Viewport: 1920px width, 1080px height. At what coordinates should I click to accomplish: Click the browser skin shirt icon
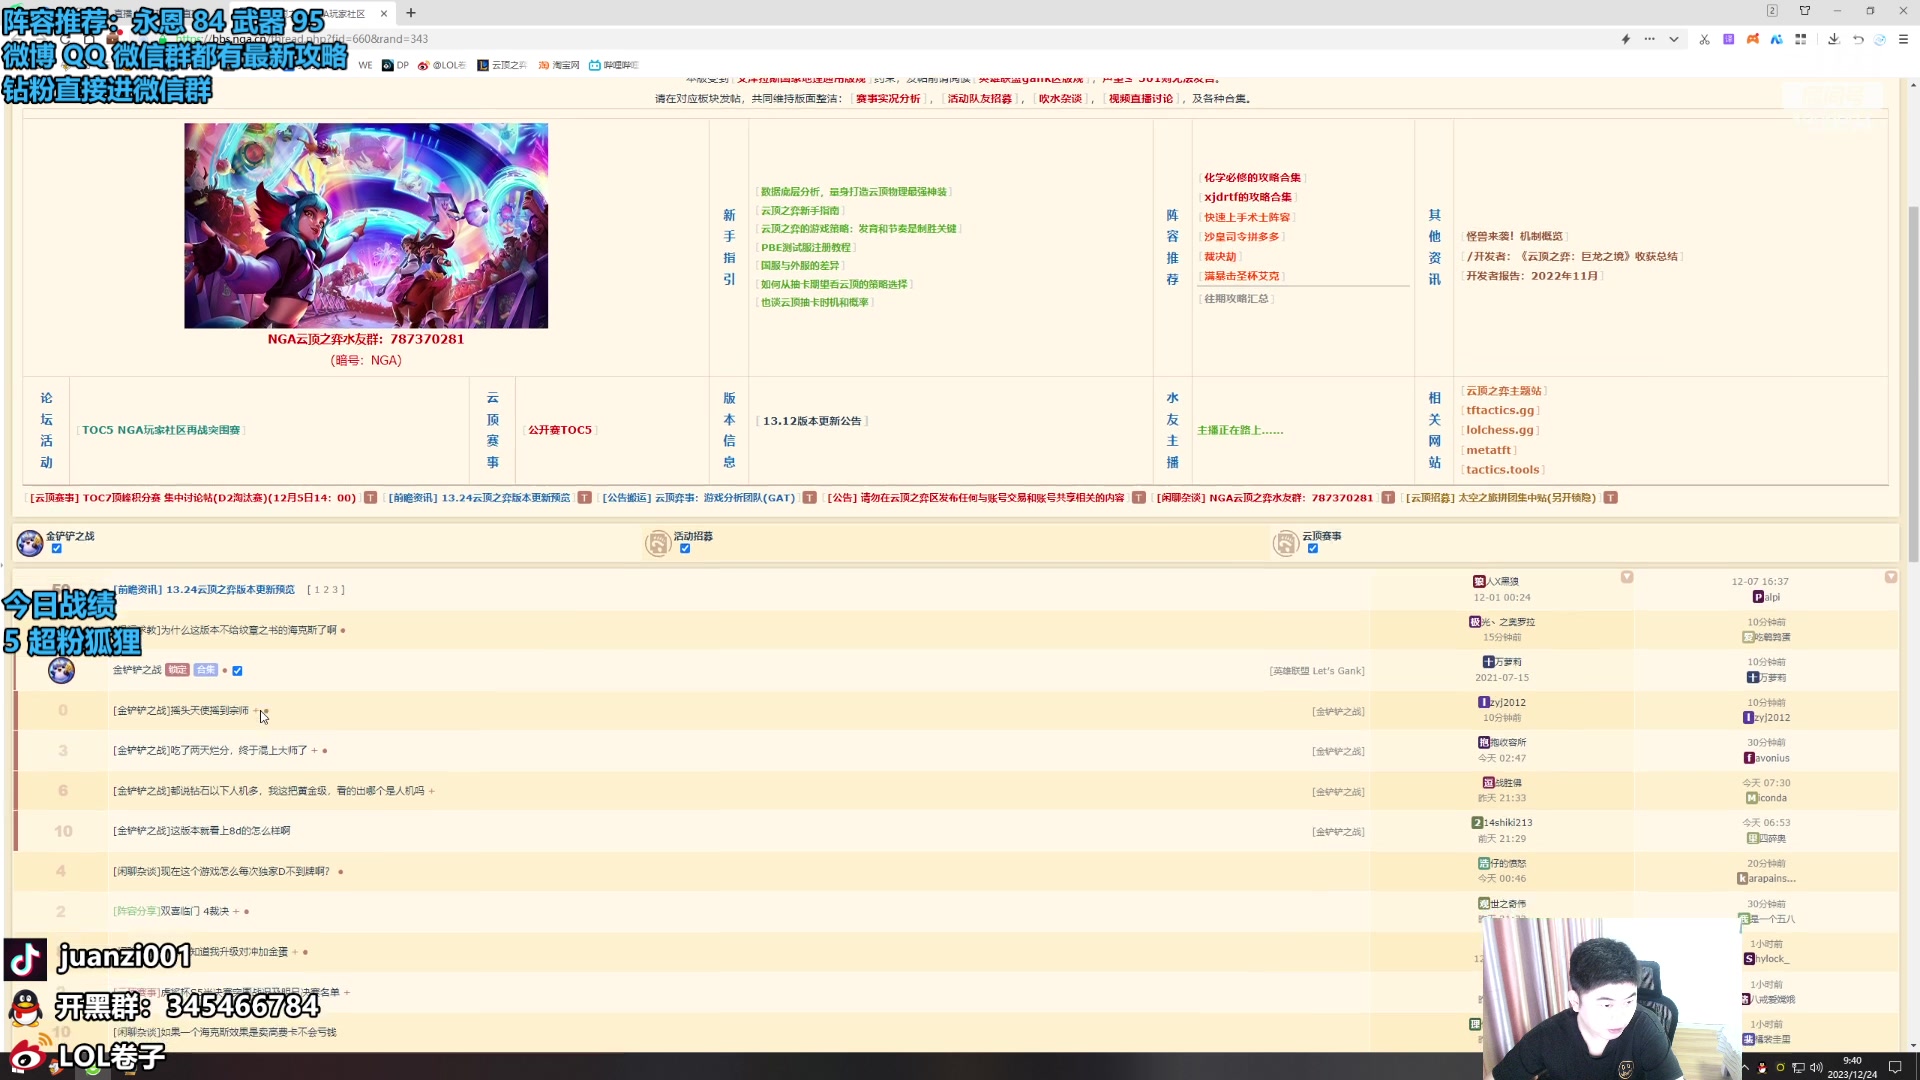click(1804, 11)
